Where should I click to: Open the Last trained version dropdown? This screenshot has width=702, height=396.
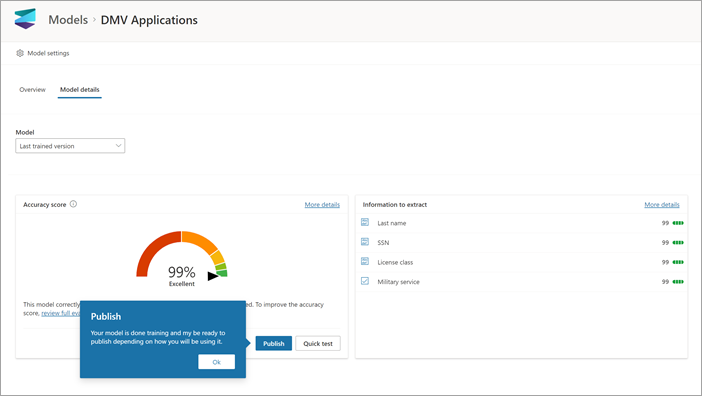coord(70,146)
